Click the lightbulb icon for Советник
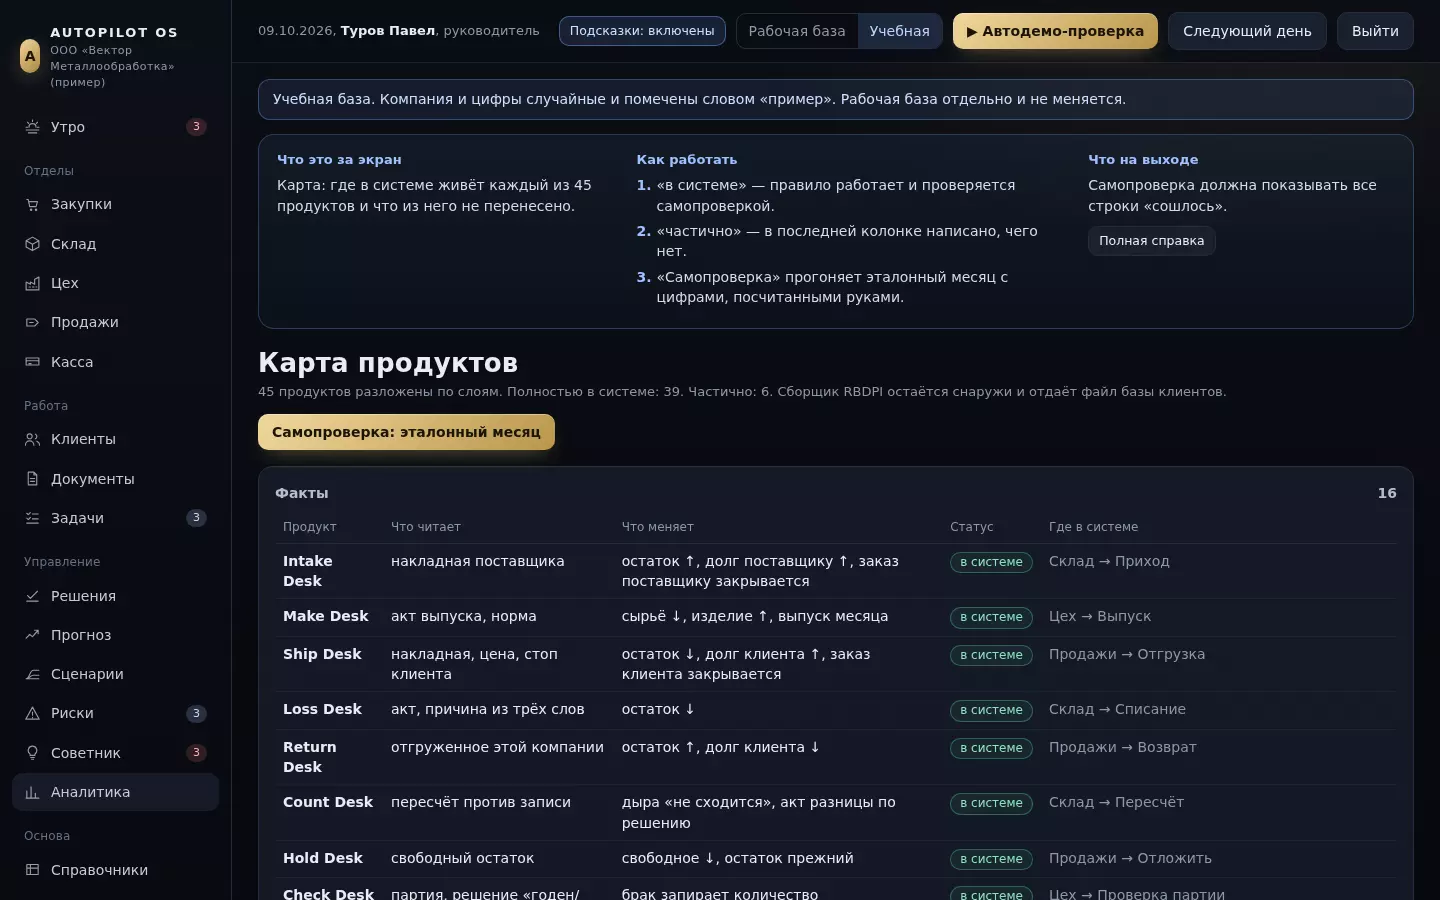 point(32,753)
